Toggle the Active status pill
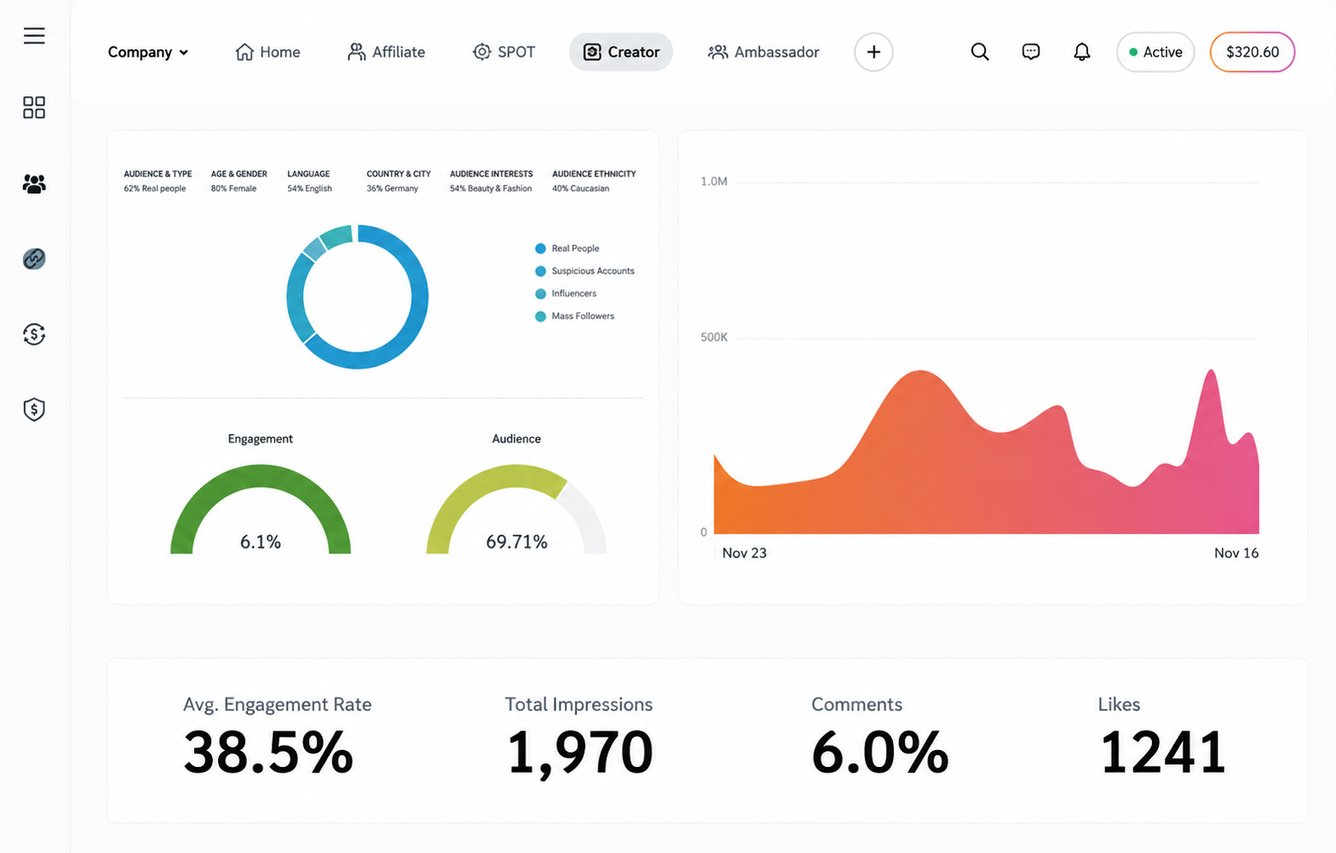 coord(1156,52)
